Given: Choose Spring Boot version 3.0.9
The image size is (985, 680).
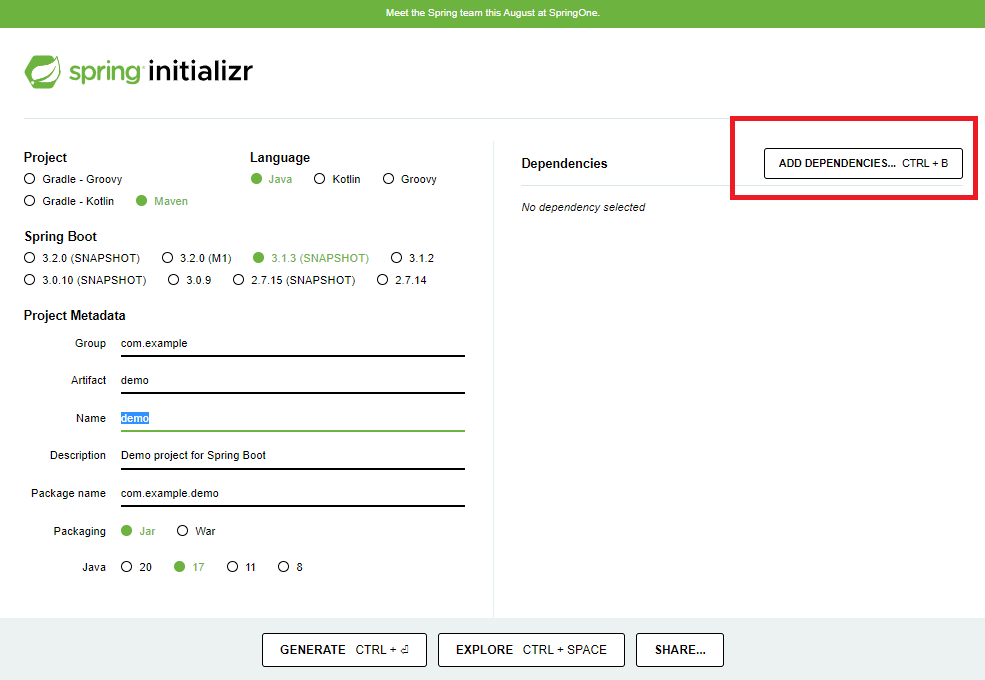Looking at the screenshot, I should (x=190, y=280).
